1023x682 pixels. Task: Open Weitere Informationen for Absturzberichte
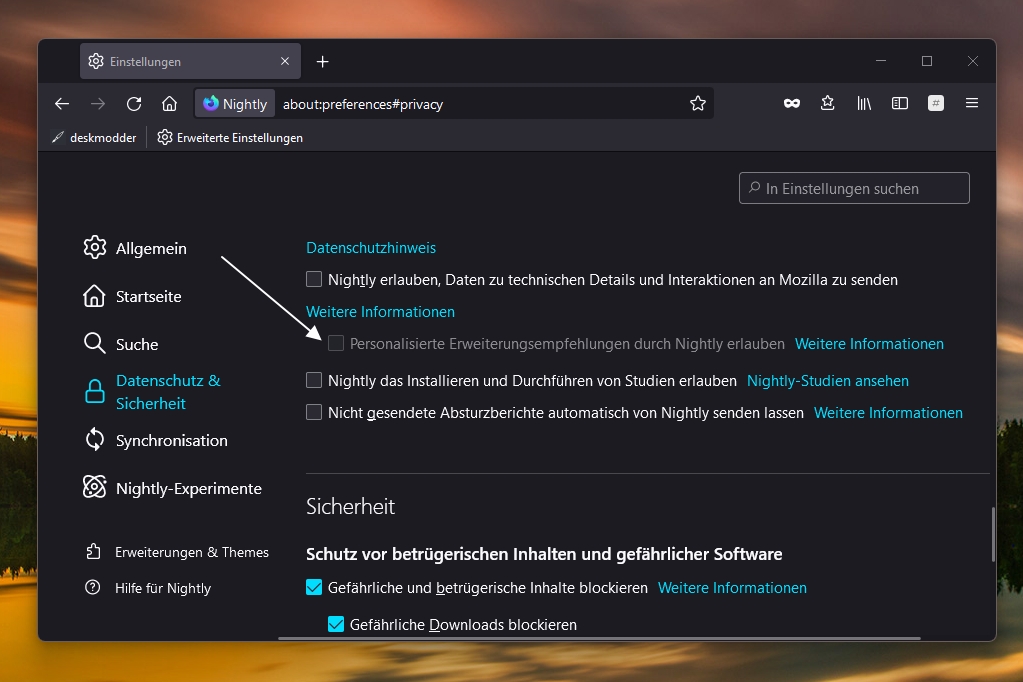click(x=888, y=412)
